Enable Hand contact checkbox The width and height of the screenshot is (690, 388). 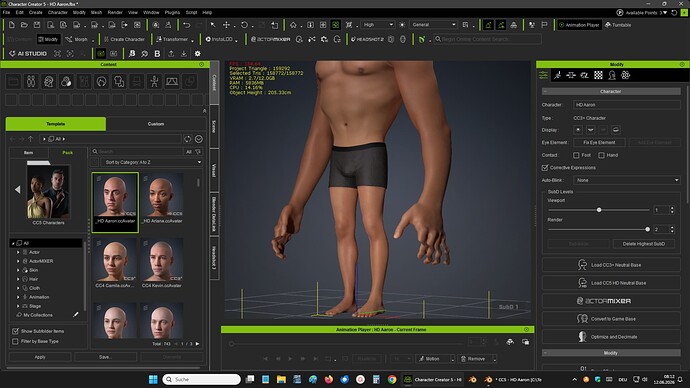(601, 155)
